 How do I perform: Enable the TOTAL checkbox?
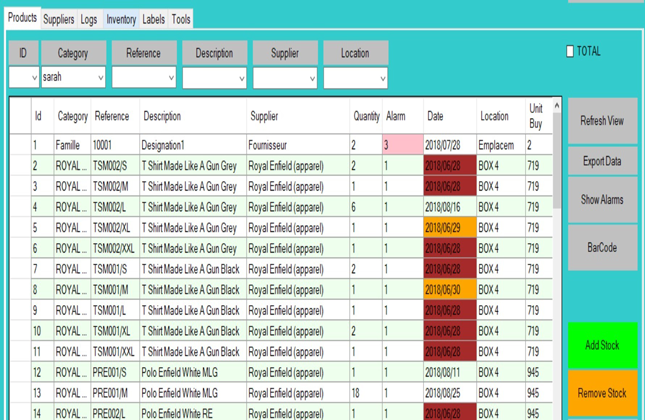tap(570, 51)
